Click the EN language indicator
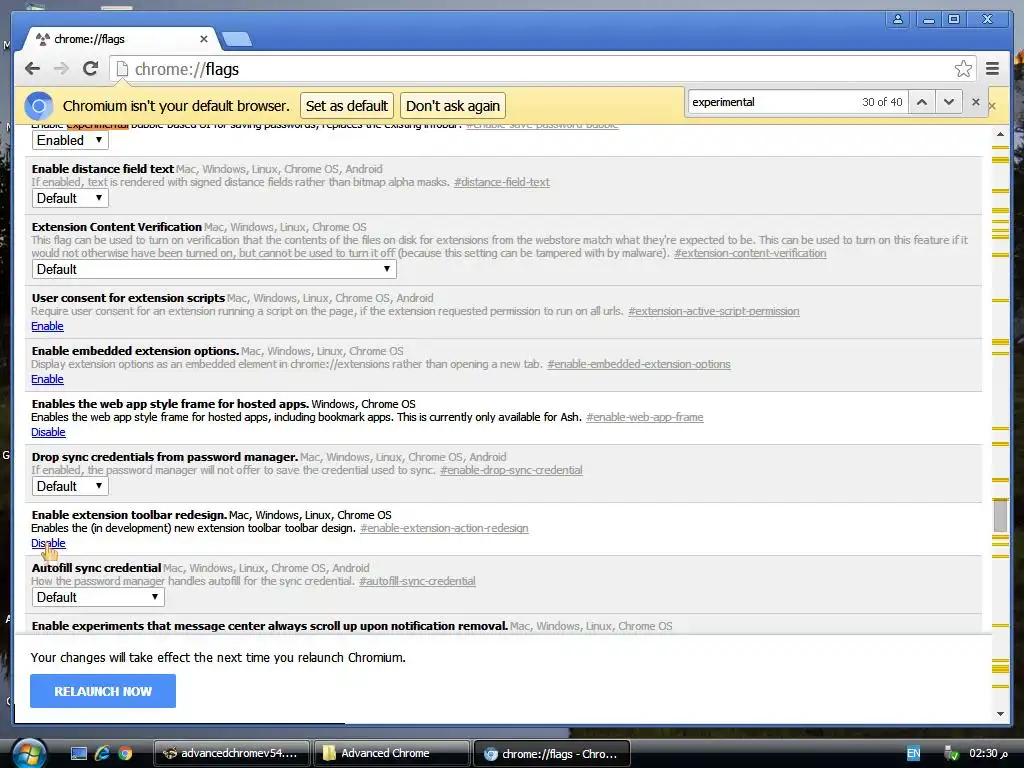This screenshot has width=1024, height=768. (x=913, y=754)
